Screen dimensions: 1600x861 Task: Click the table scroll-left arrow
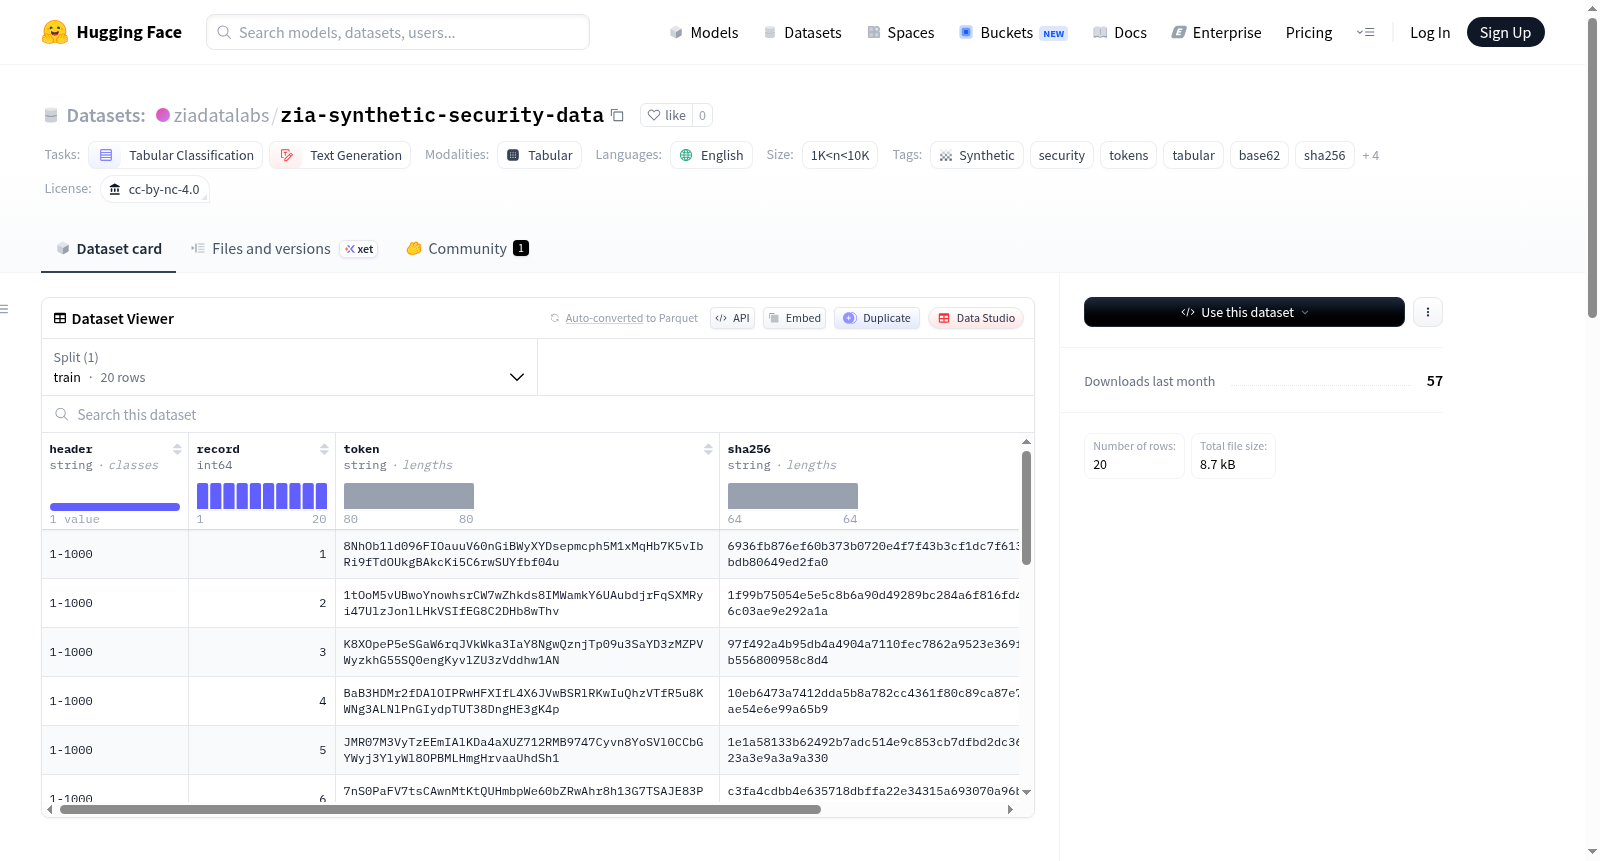50,810
